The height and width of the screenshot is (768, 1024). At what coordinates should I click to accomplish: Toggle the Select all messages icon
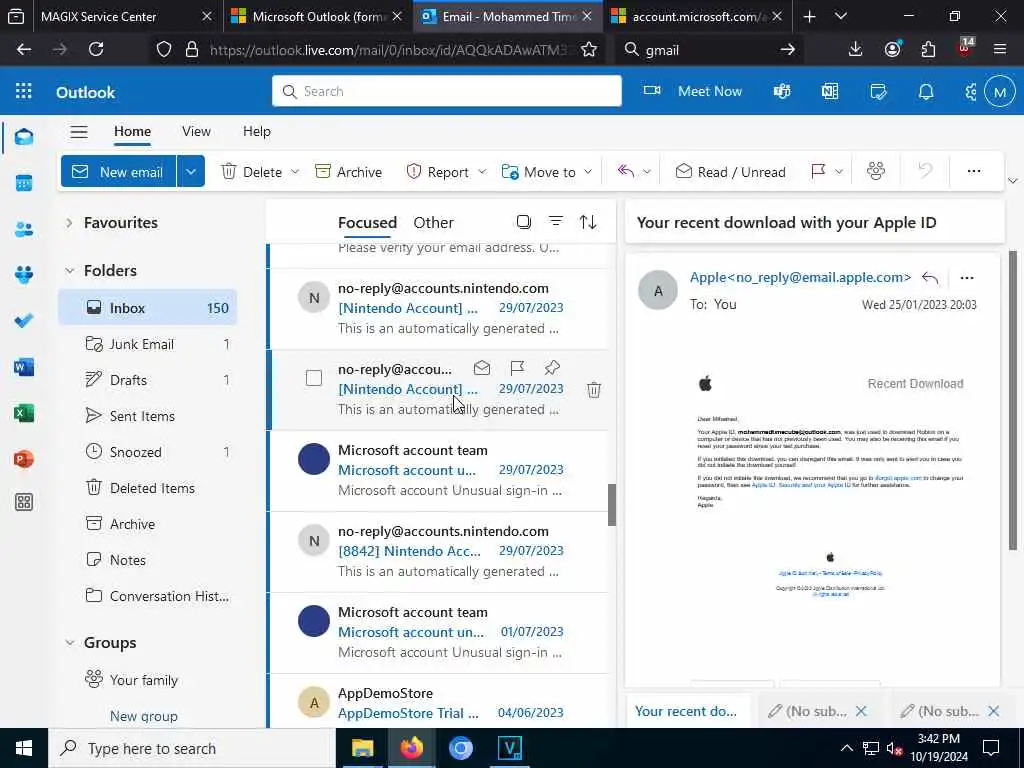pos(524,222)
